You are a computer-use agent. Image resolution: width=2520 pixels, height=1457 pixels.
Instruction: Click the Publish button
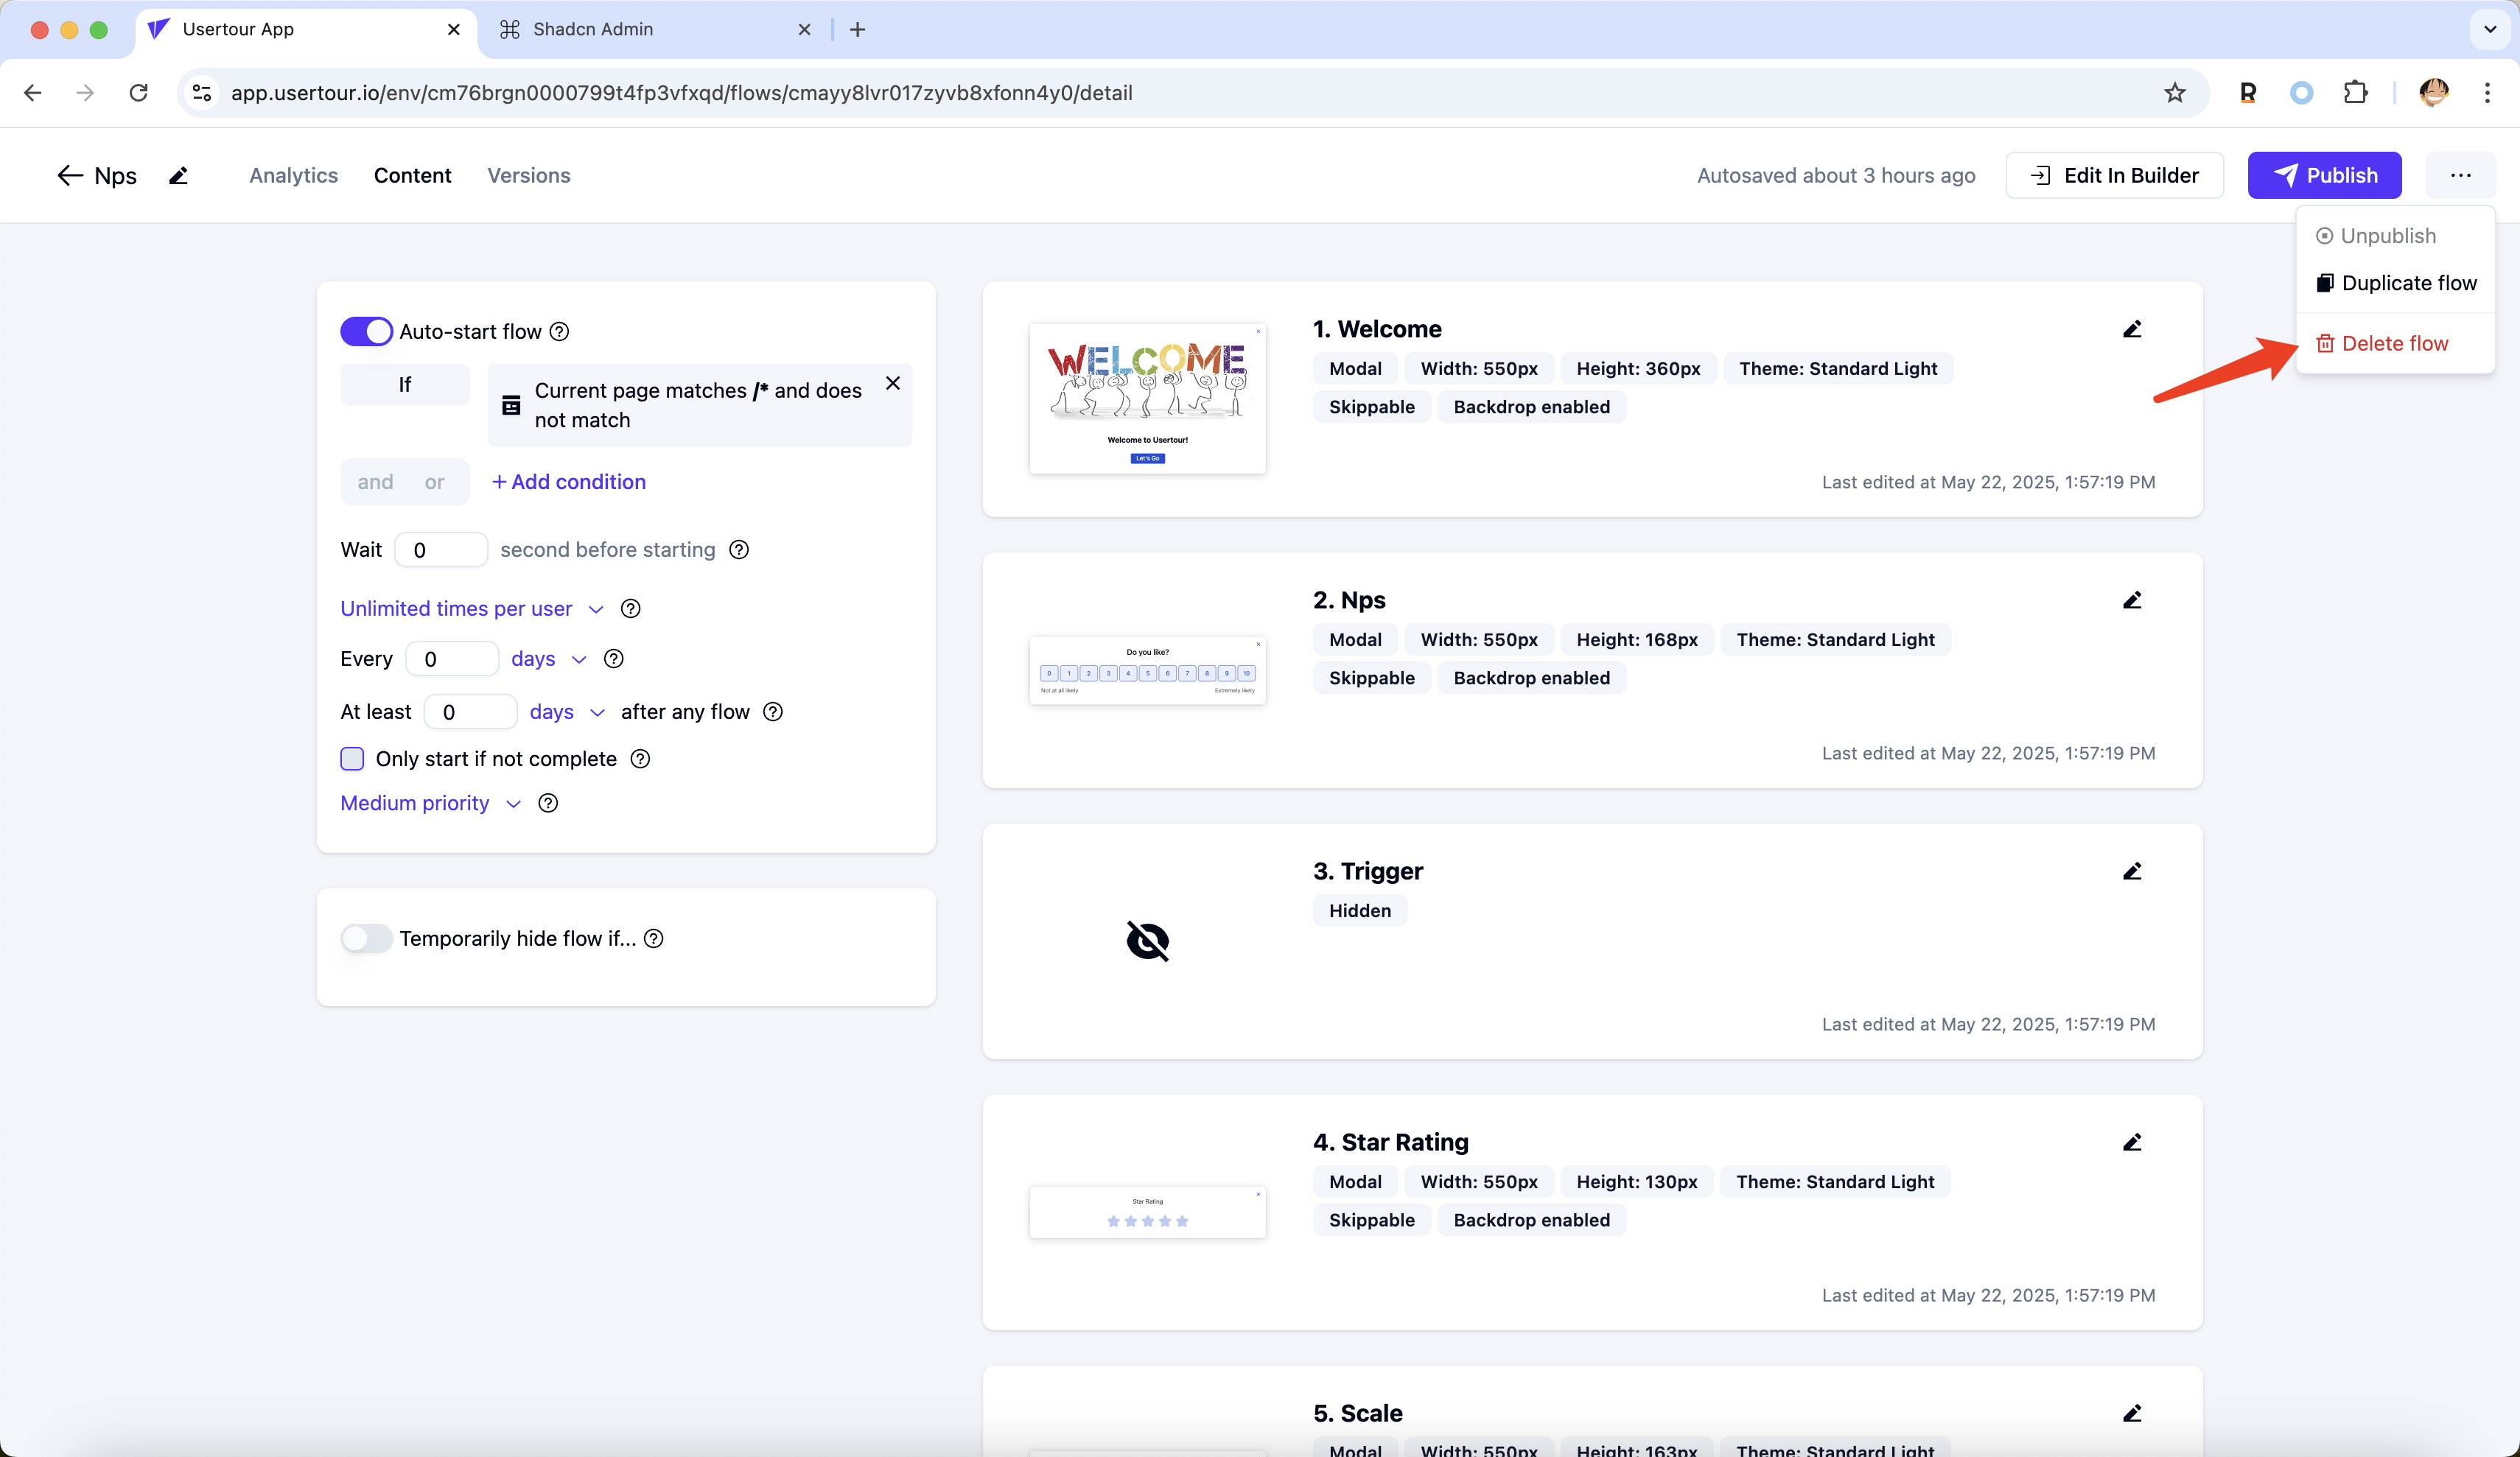point(2324,175)
